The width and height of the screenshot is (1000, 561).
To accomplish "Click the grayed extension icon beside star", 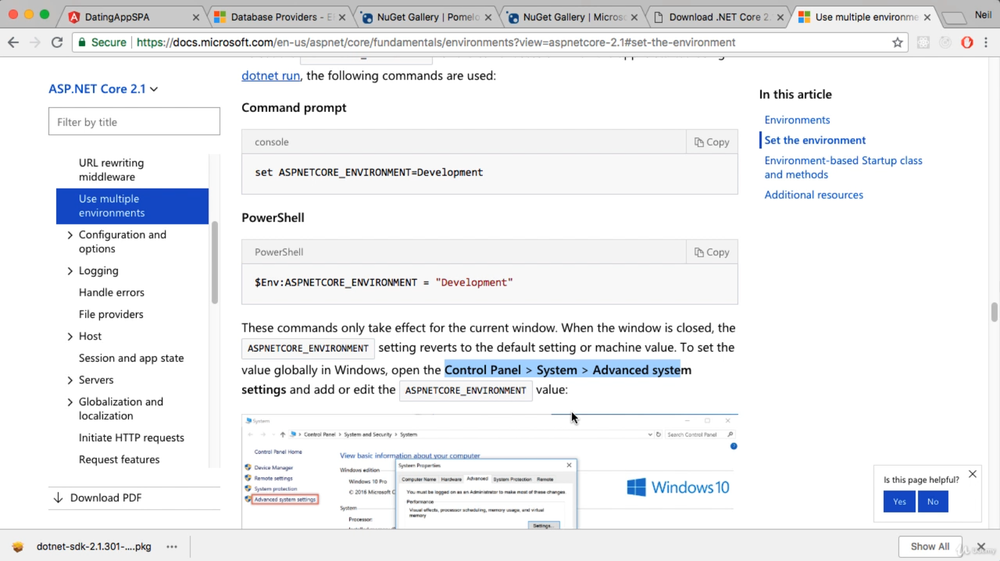I will click(923, 42).
